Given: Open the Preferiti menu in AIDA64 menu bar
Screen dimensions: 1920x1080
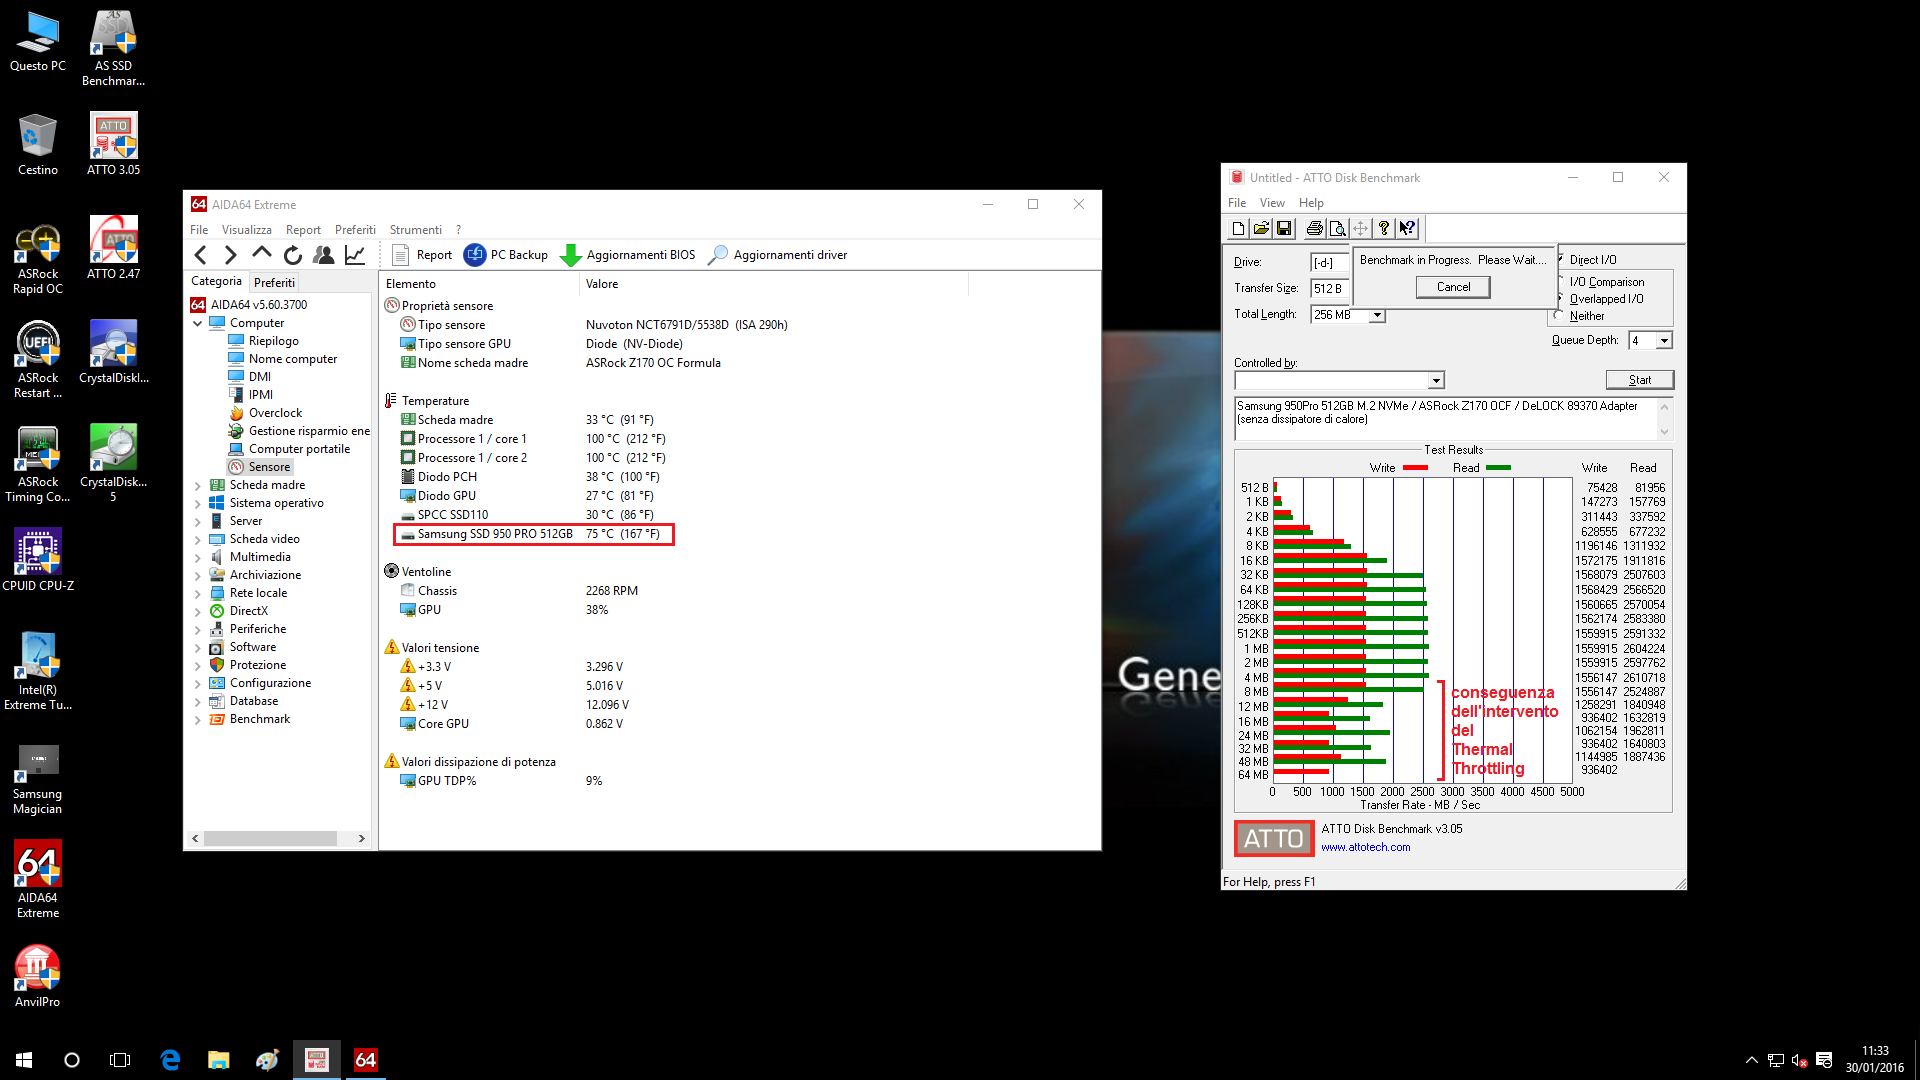Looking at the screenshot, I should tap(355, 230).
